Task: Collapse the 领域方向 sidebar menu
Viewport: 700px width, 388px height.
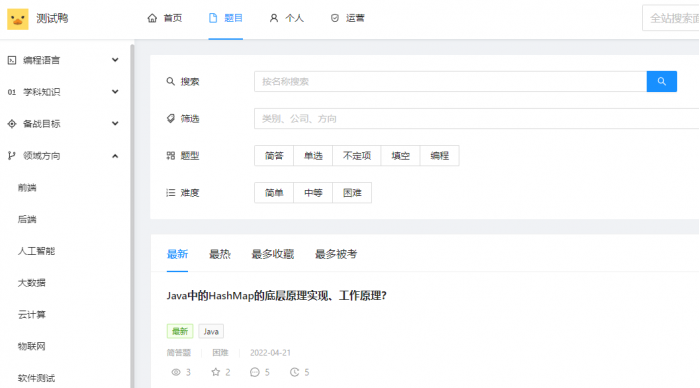Action: click(63, 155)
